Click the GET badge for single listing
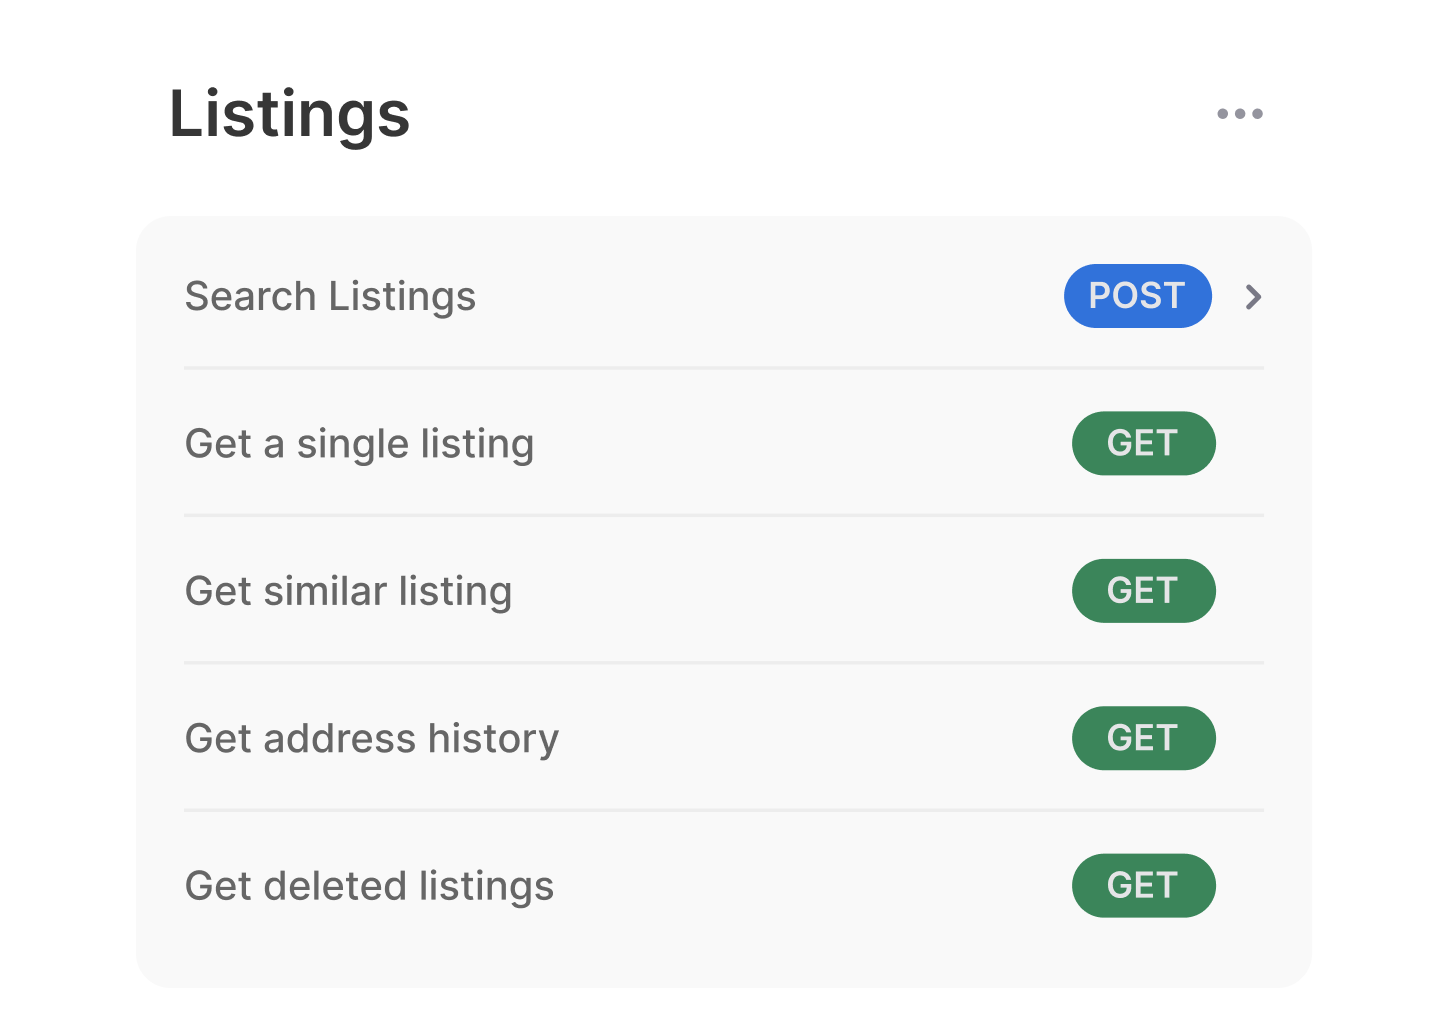Viewport: 1449px width, 1014px height. [x=1143, y=443]
